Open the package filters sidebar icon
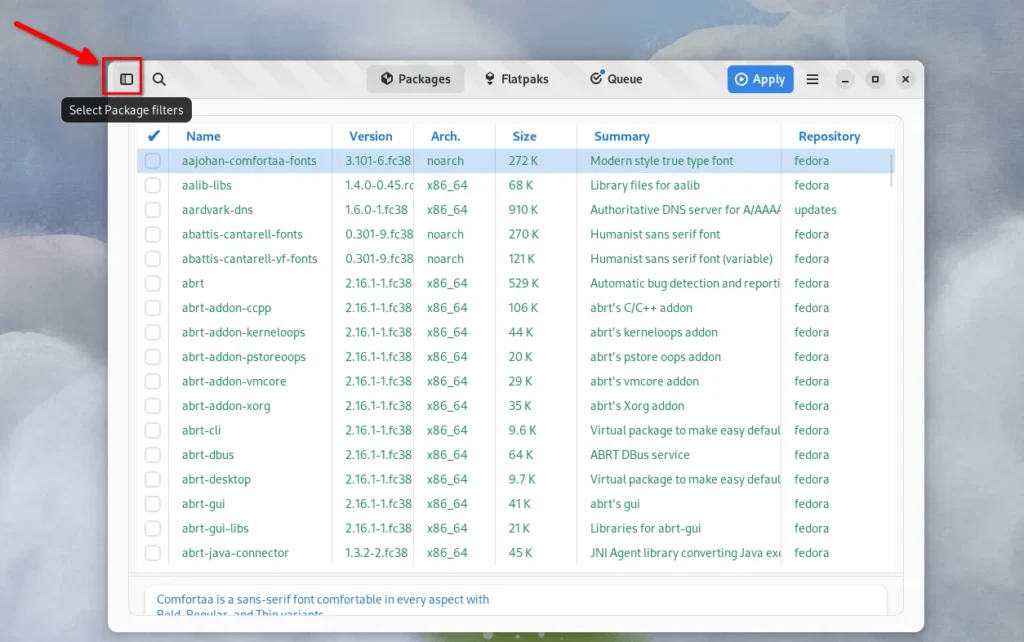The height and width of the screenshot is (642, 1024). (126, 79)
